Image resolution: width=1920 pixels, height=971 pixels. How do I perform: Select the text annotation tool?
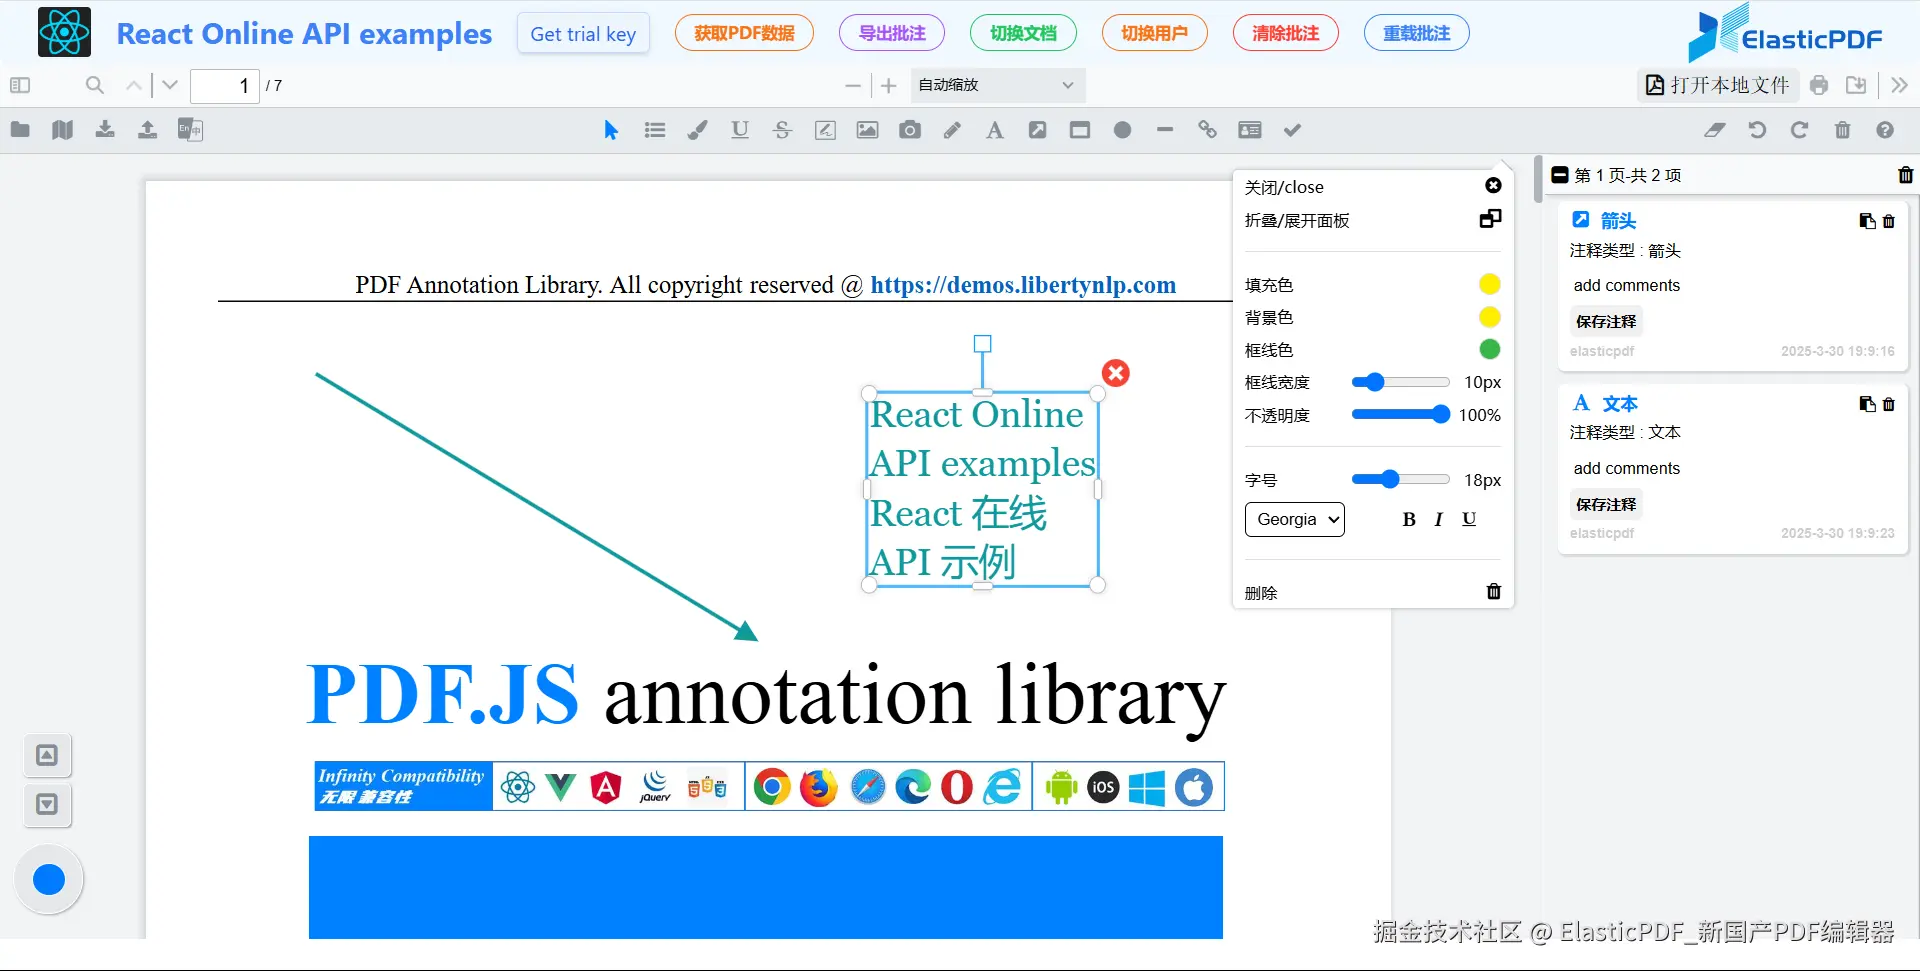point(994,130)
